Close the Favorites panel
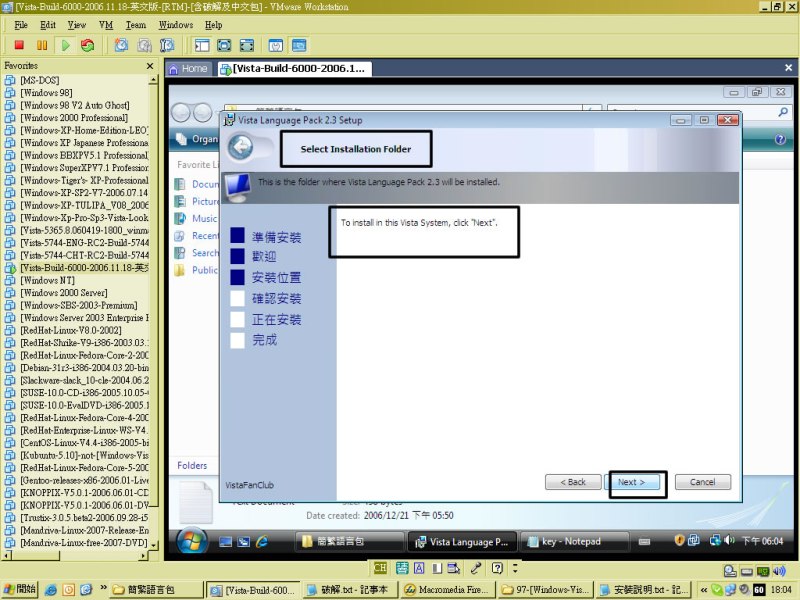Screen dimensions: 800x600 click(149, 66)
